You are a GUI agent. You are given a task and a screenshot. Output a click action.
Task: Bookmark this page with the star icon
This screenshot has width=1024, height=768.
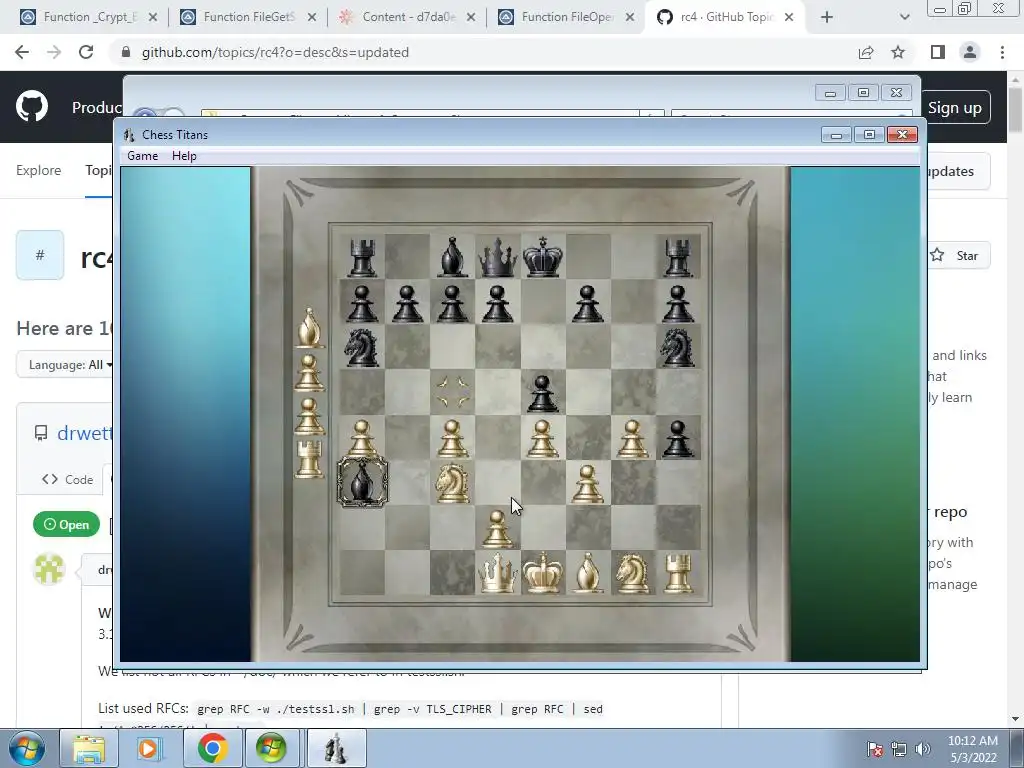[898, 52]
